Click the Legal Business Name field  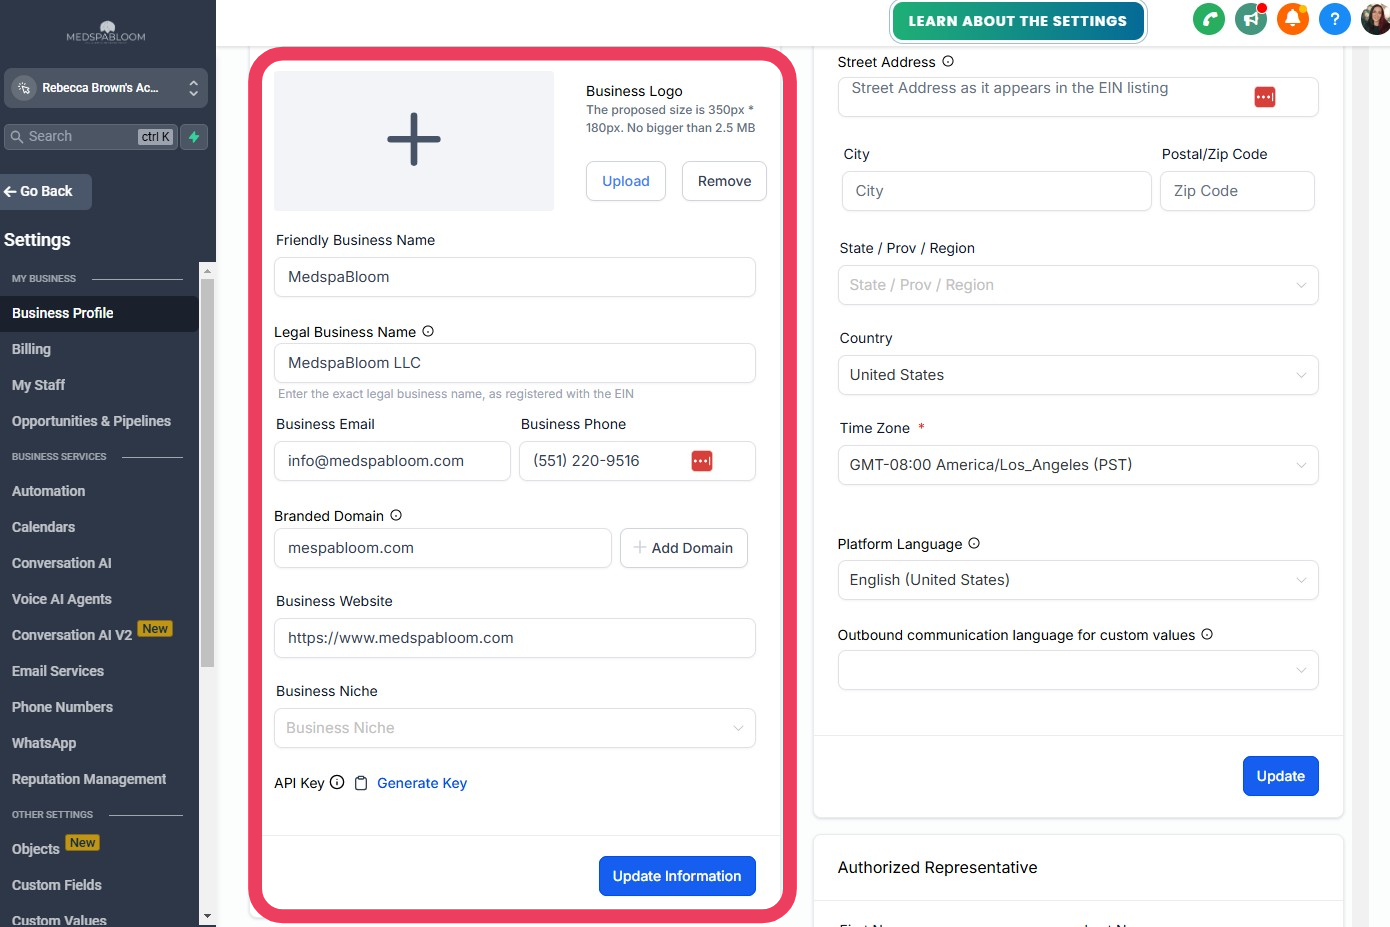tap(515, 363)
